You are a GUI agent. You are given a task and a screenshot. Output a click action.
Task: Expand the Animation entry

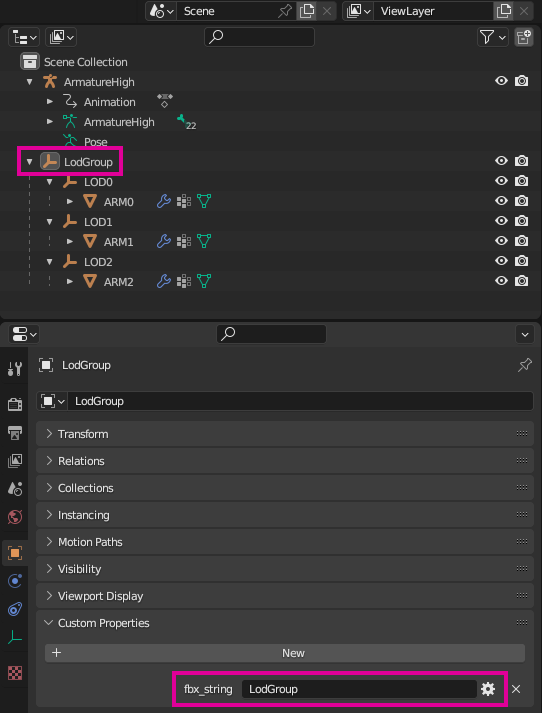tap(50, 102)
